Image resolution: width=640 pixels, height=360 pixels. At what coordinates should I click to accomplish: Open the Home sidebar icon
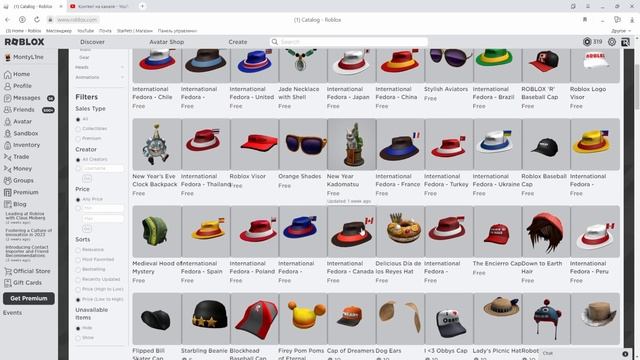pyautogui.click(x=7, y=74)
